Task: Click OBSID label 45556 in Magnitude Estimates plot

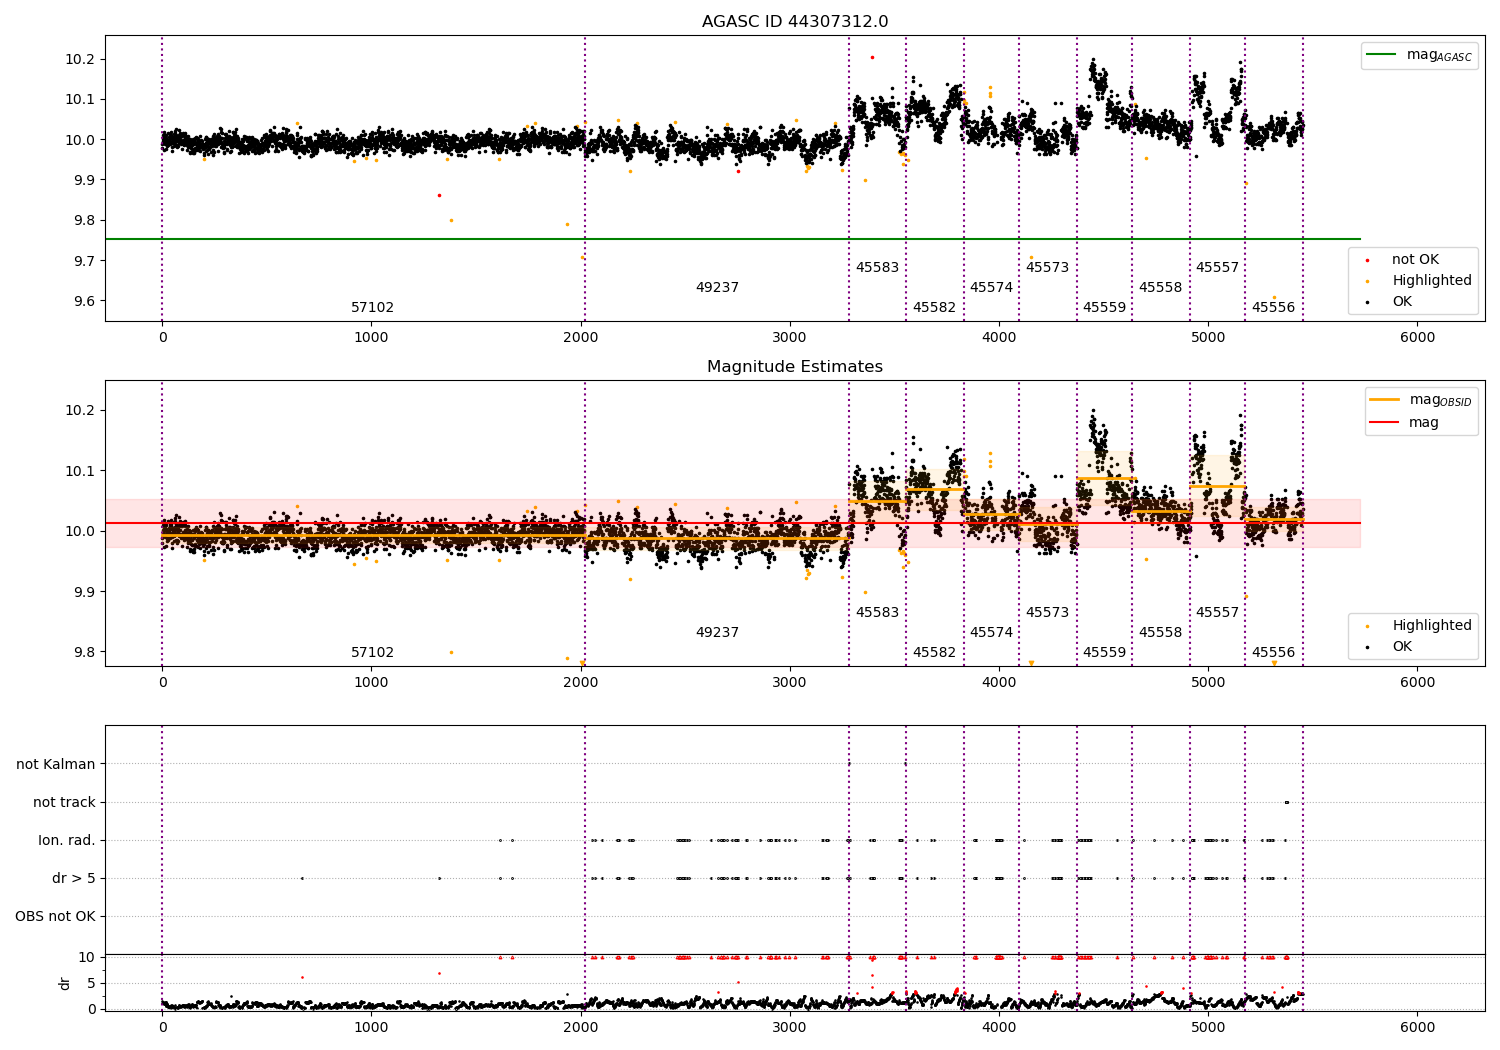Action: pyautogui.click(x=1273, y=653)
